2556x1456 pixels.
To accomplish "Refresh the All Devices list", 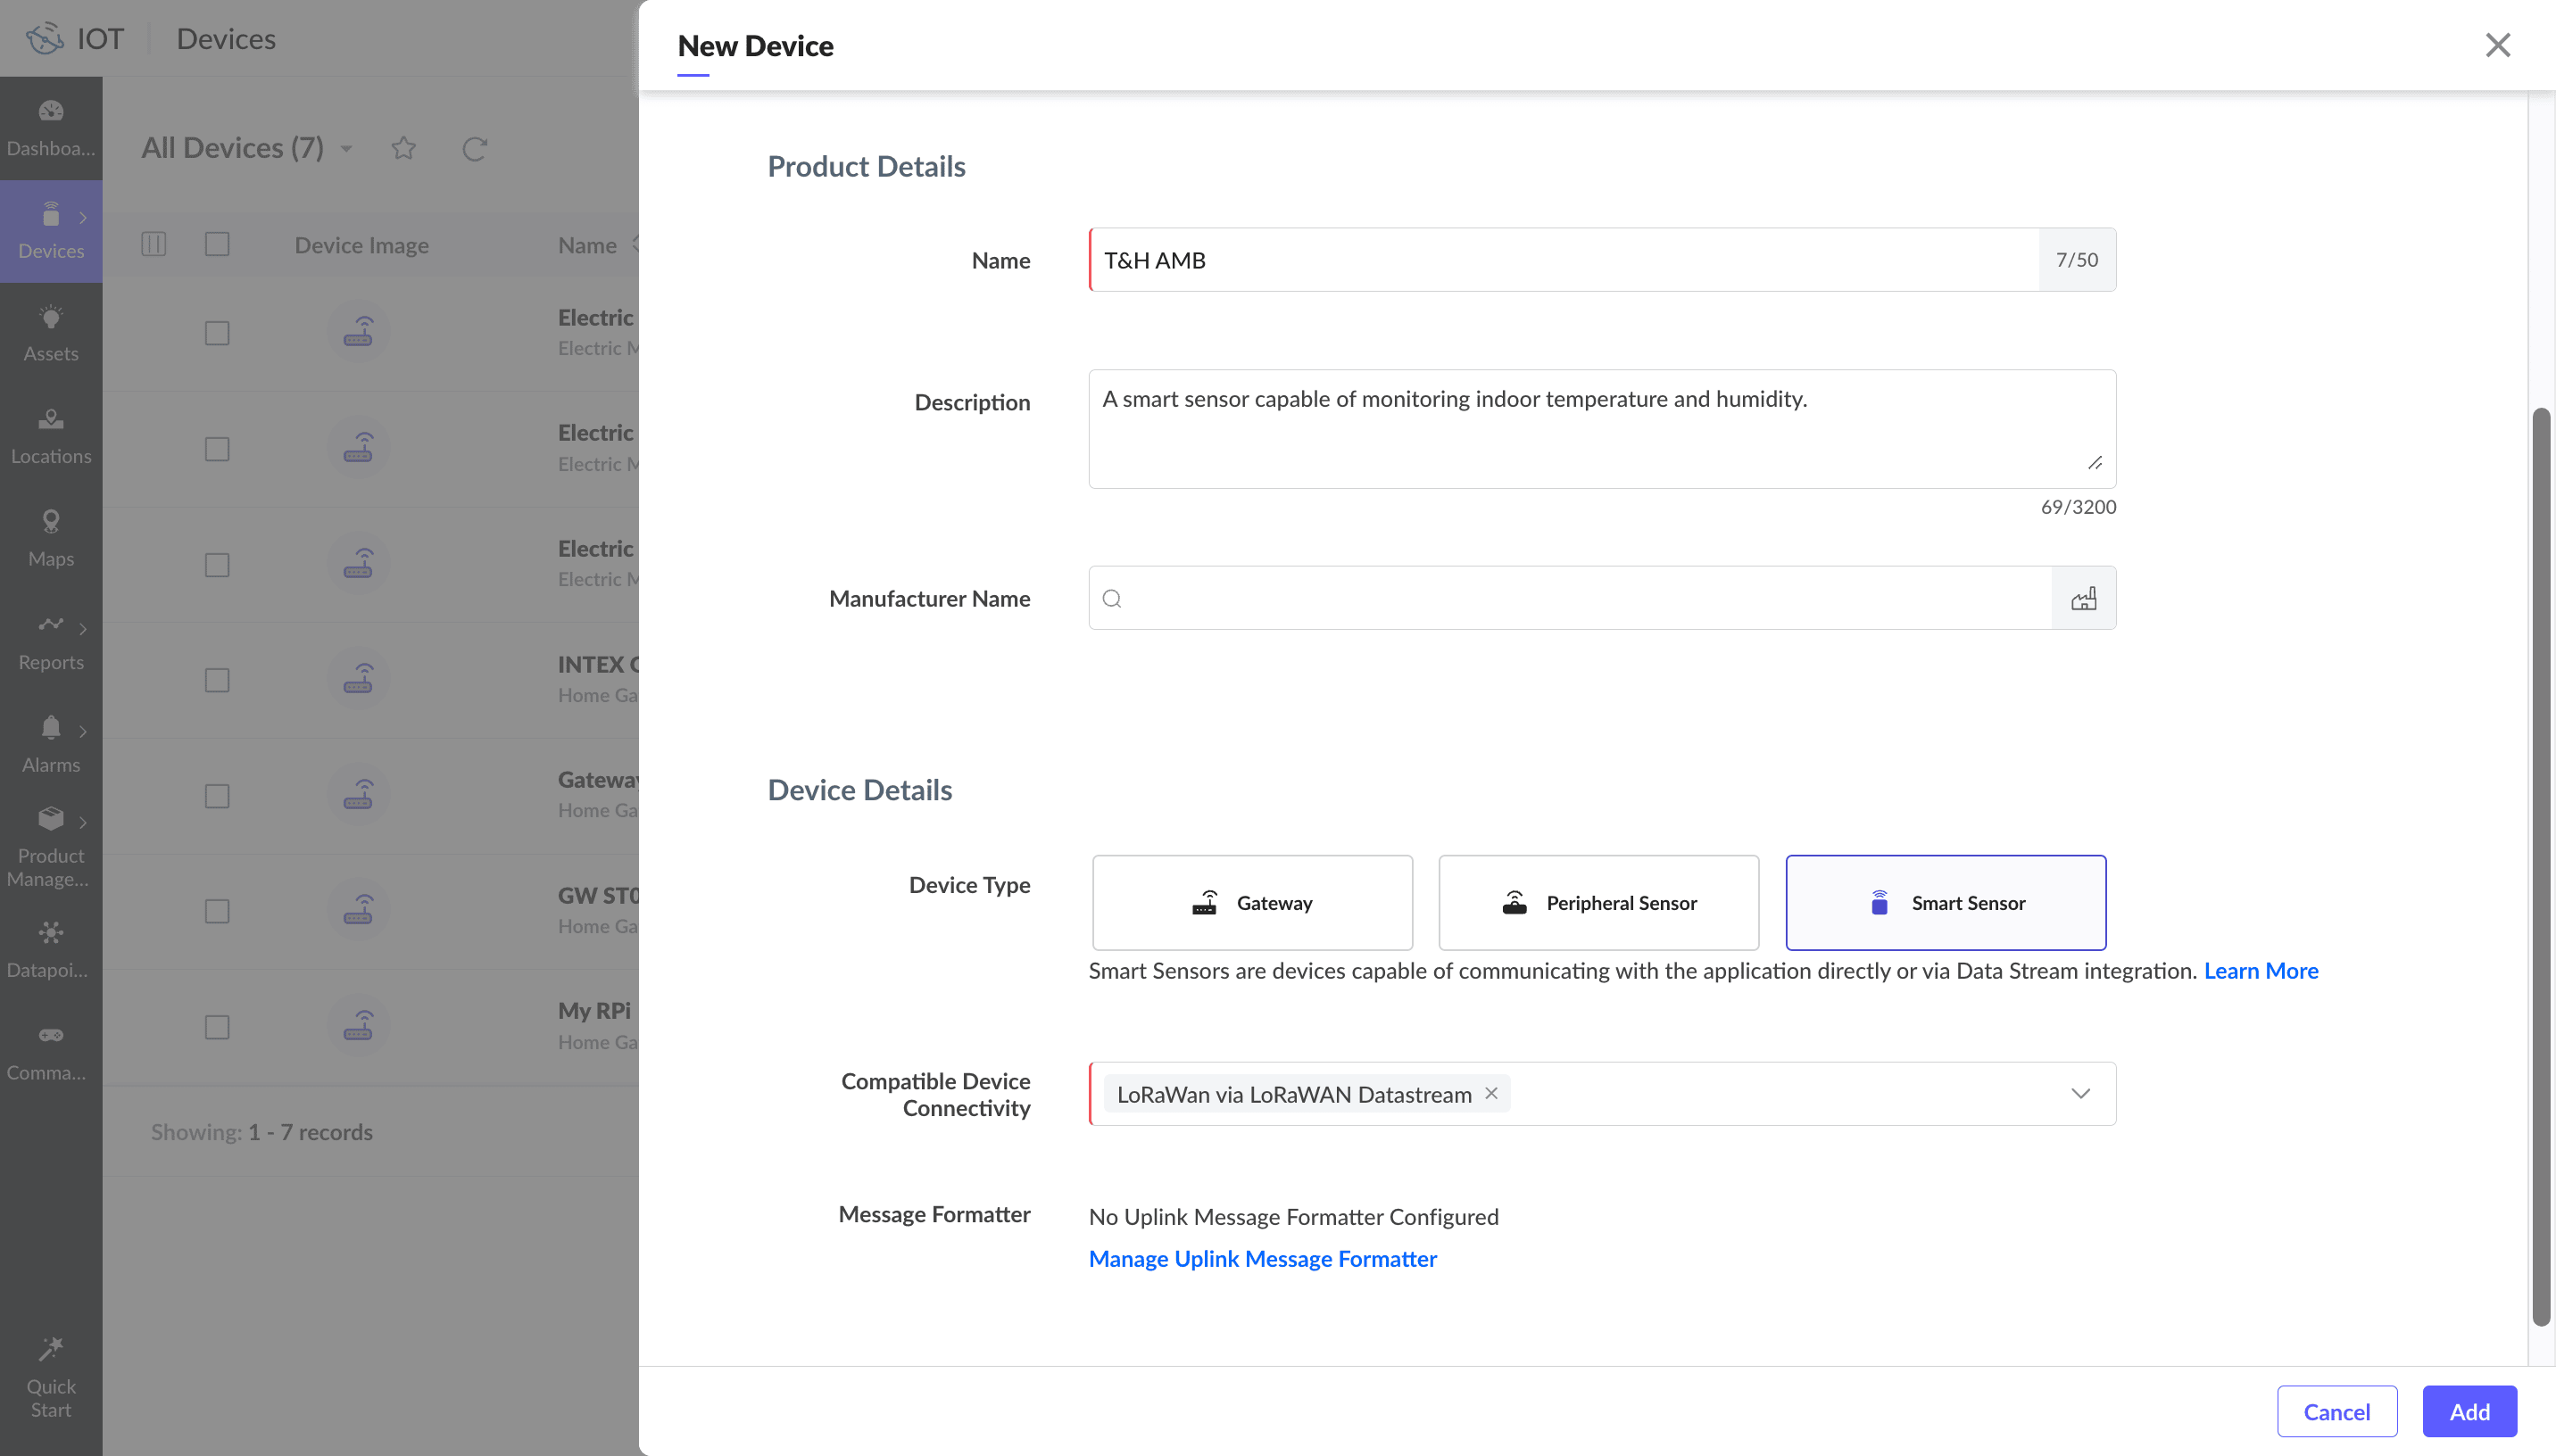I will pyautogui.click(x=474, y=148).
